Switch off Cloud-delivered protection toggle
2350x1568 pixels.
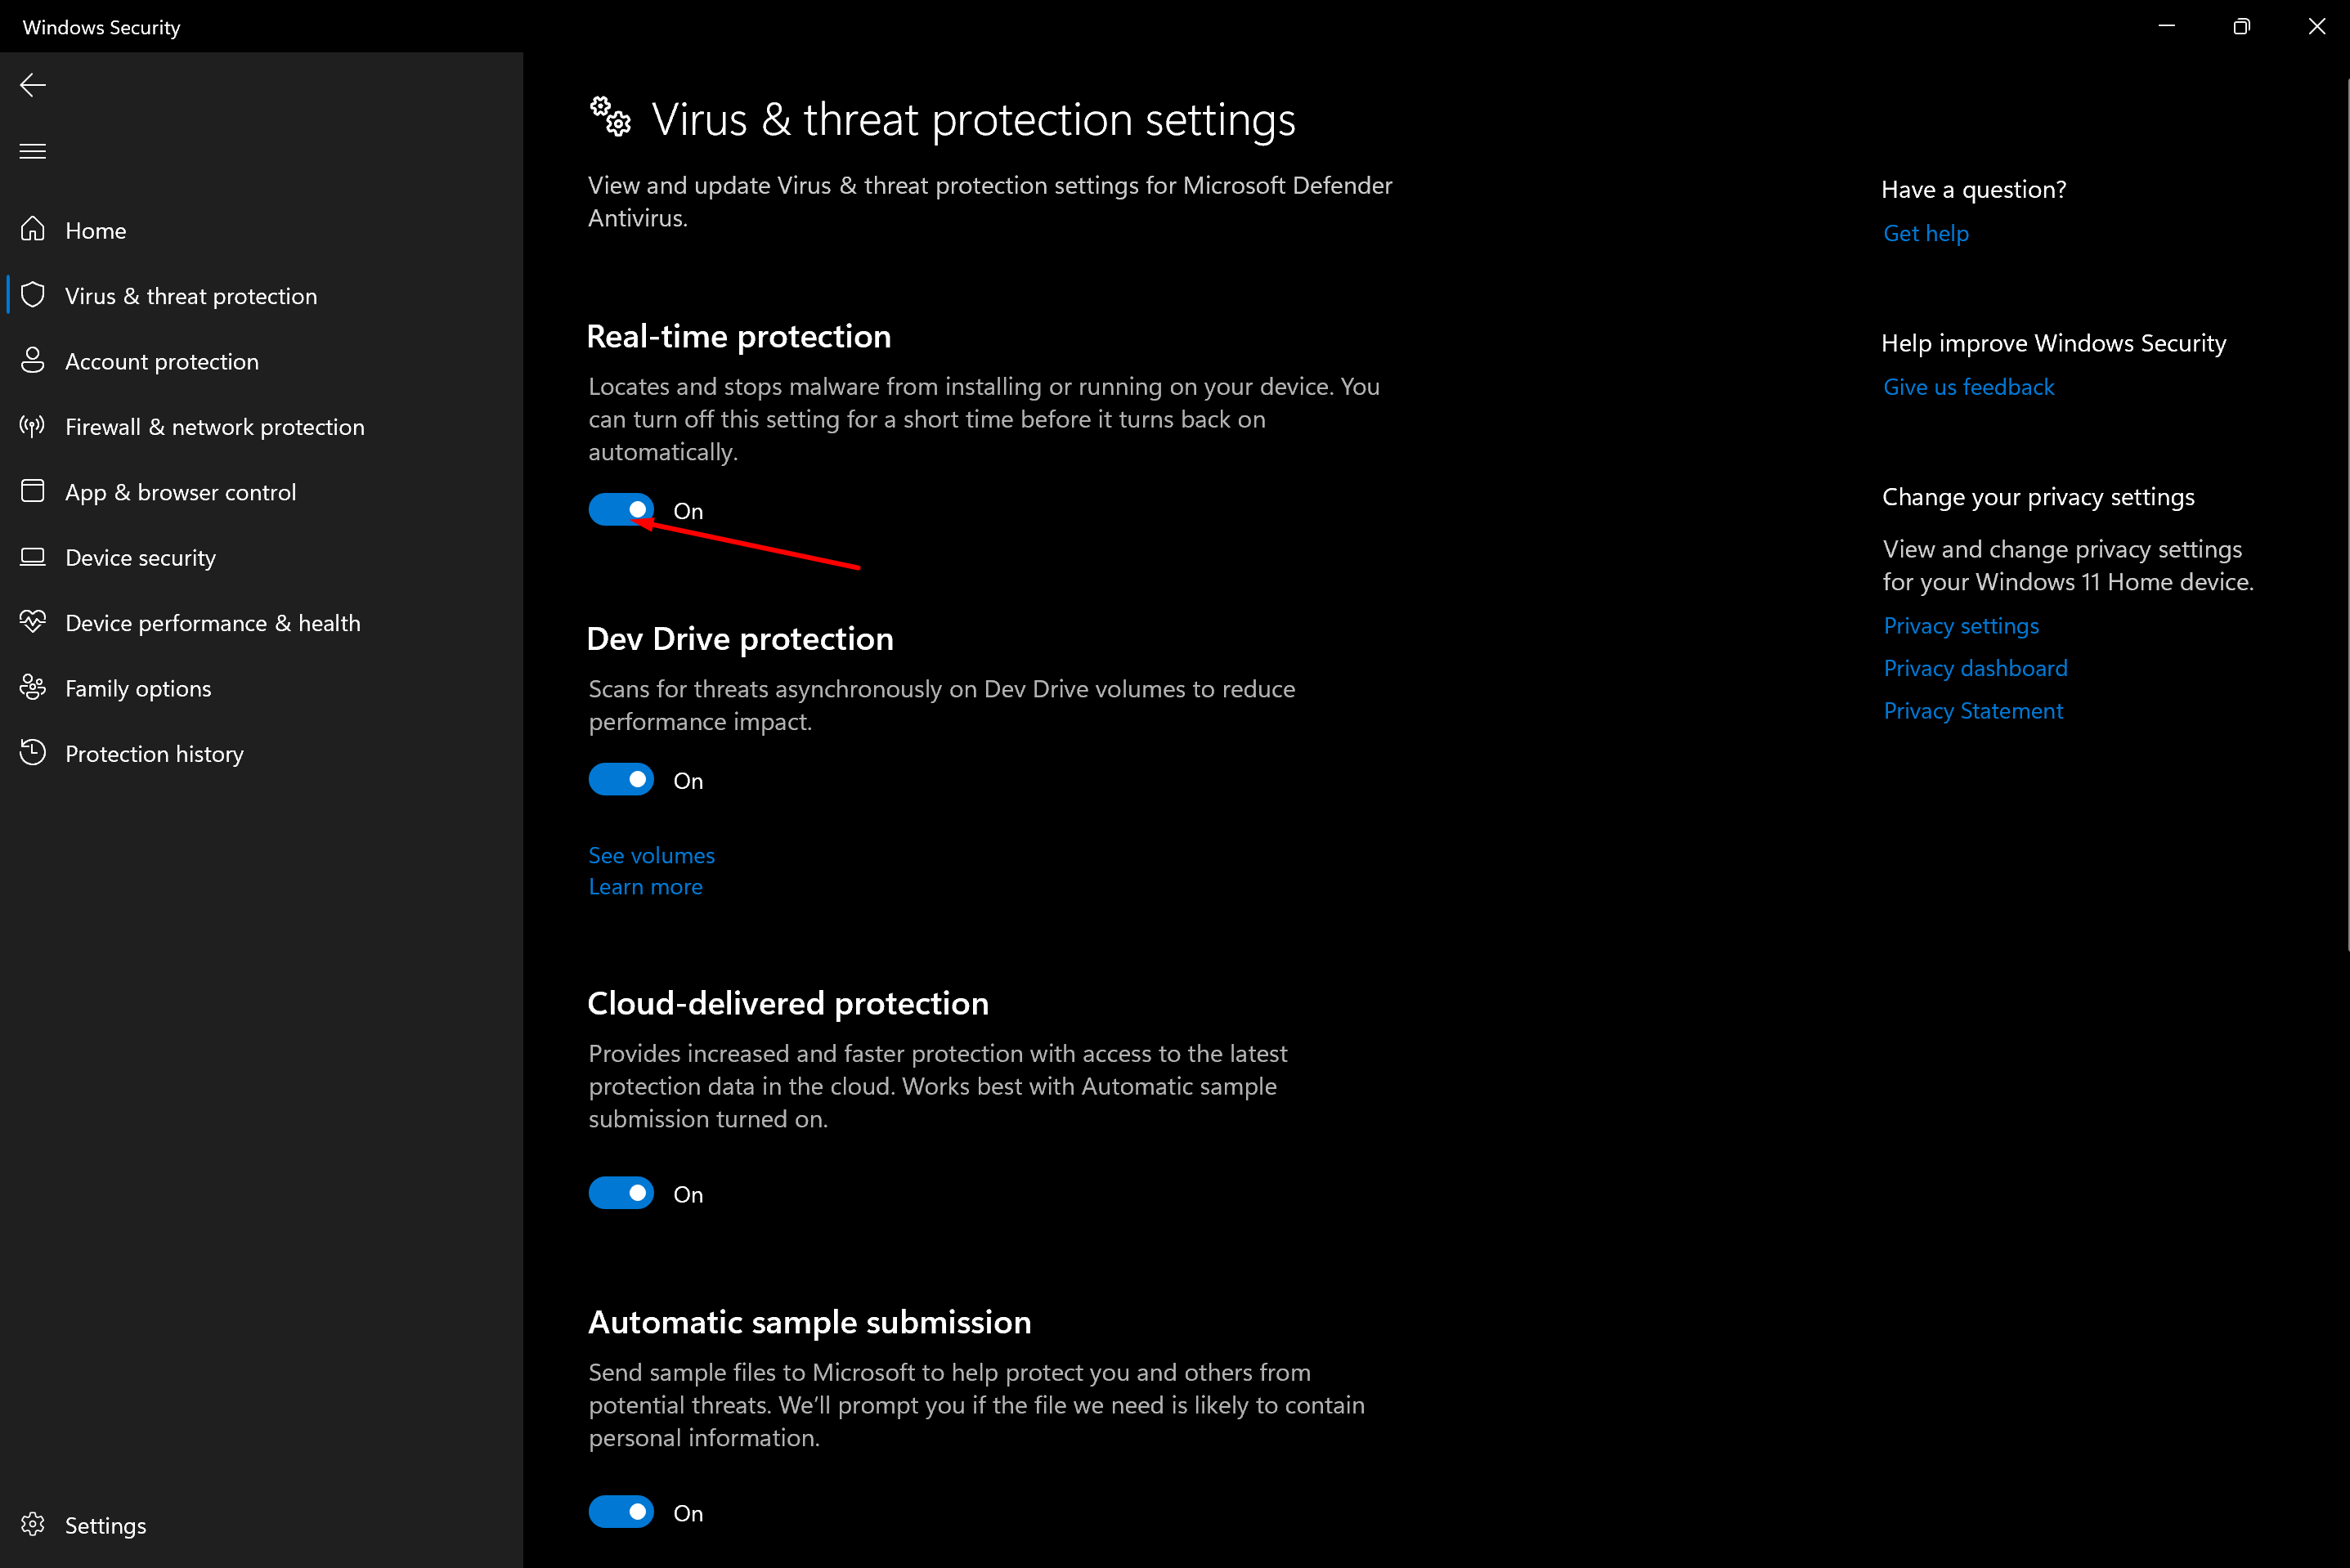coord(621,1193)
